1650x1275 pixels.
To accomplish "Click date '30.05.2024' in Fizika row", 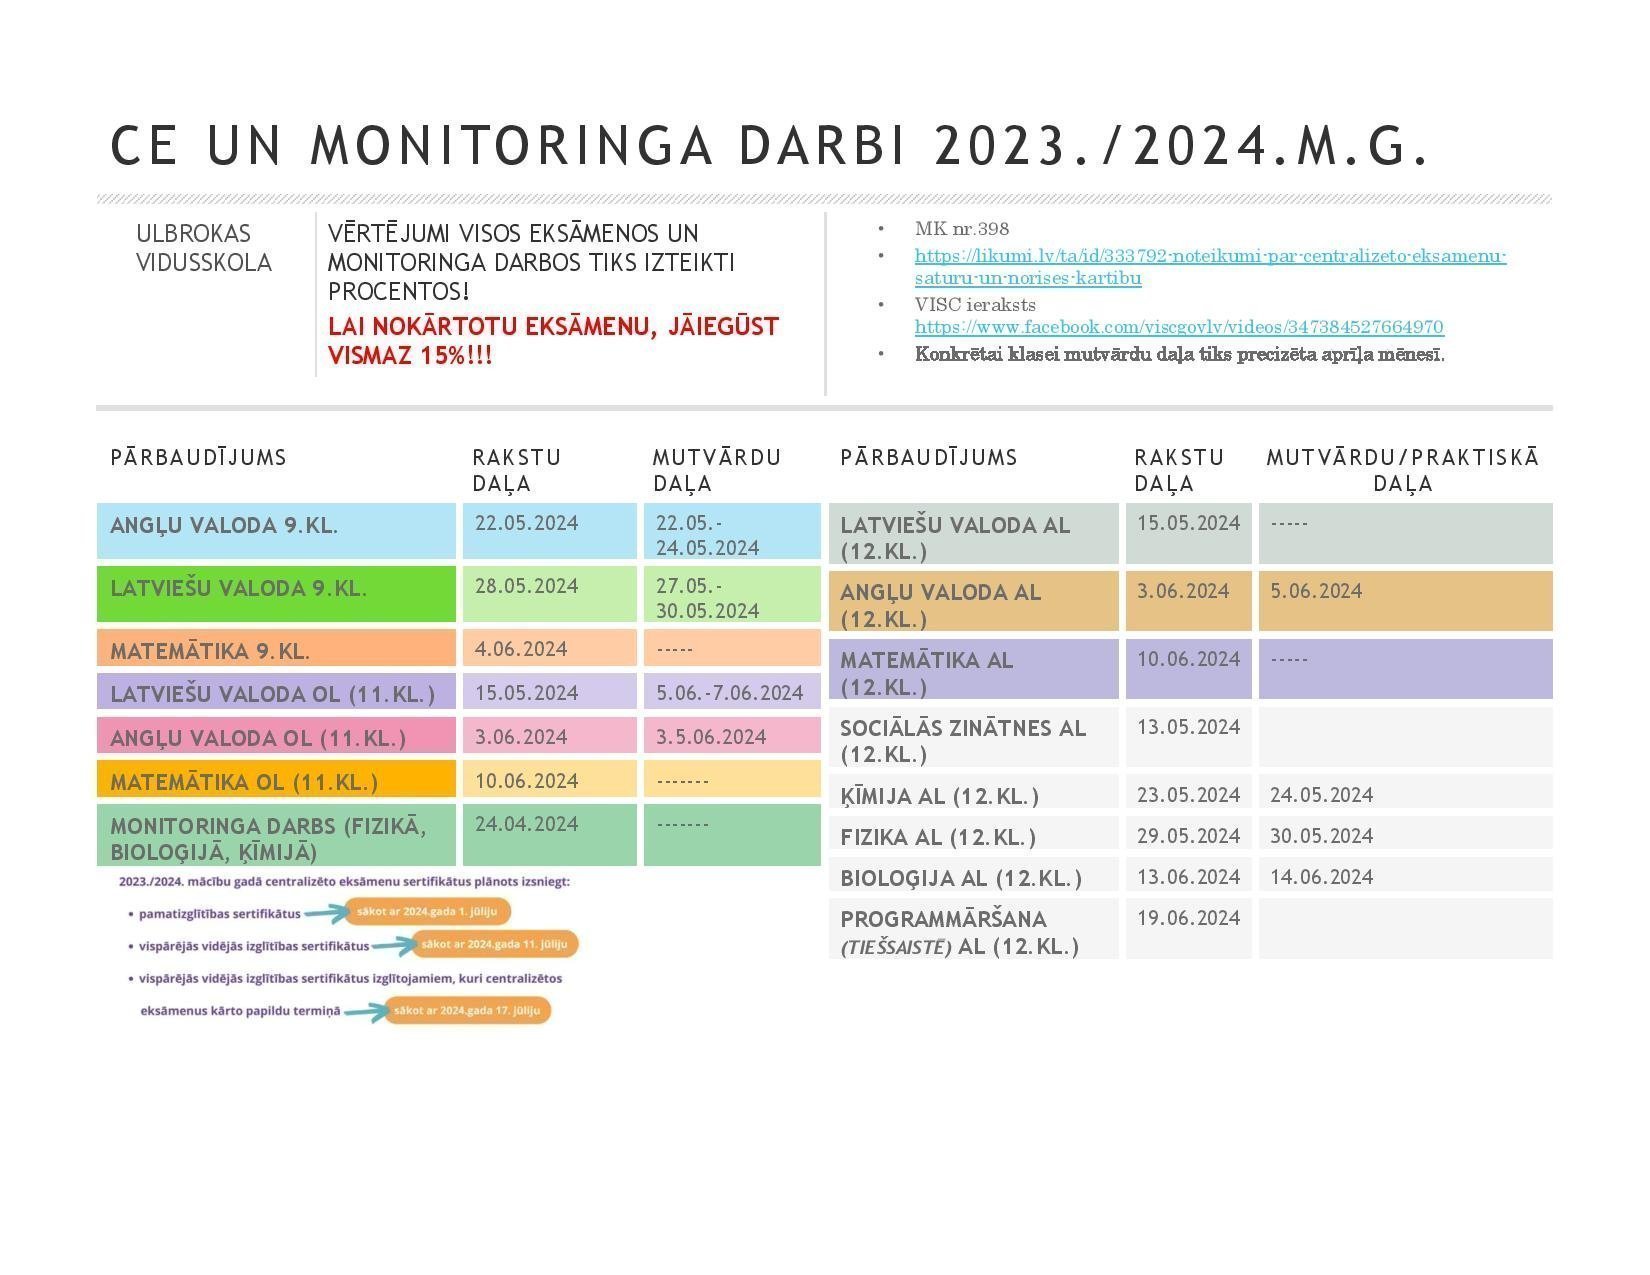I will click(1322, 836).
